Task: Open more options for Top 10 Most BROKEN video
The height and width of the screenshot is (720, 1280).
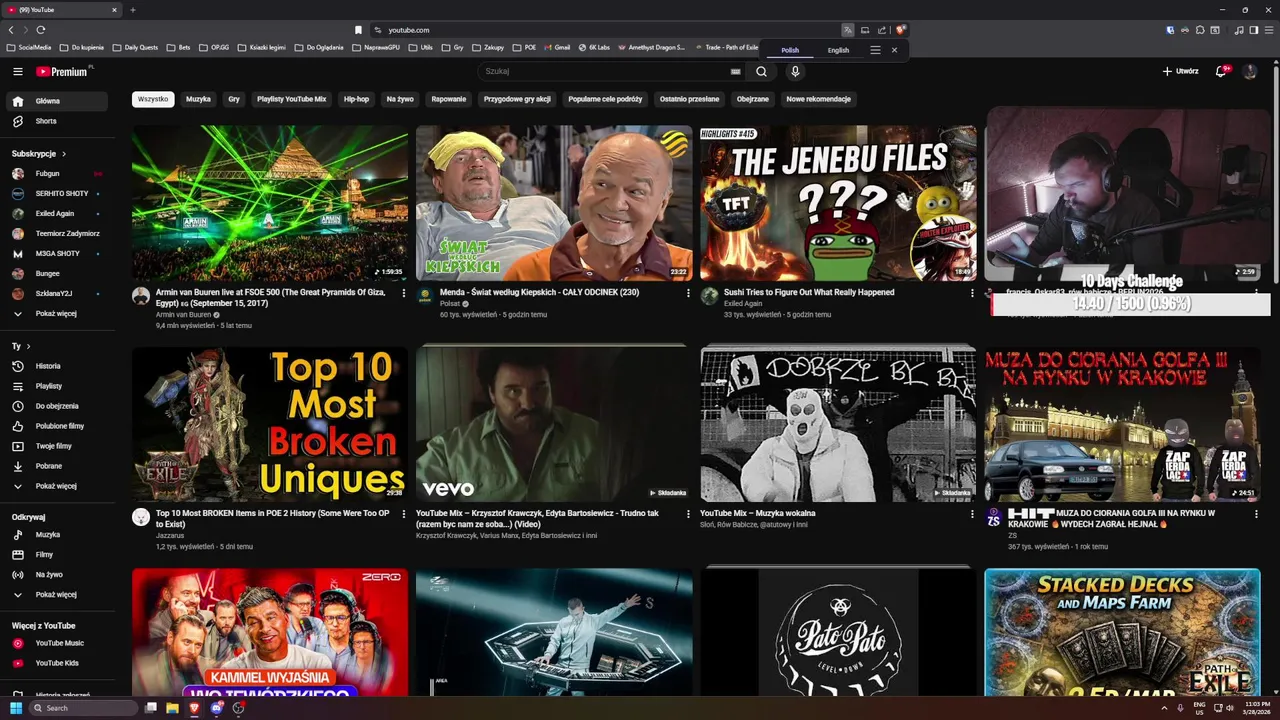Action: tap(404, 514)
